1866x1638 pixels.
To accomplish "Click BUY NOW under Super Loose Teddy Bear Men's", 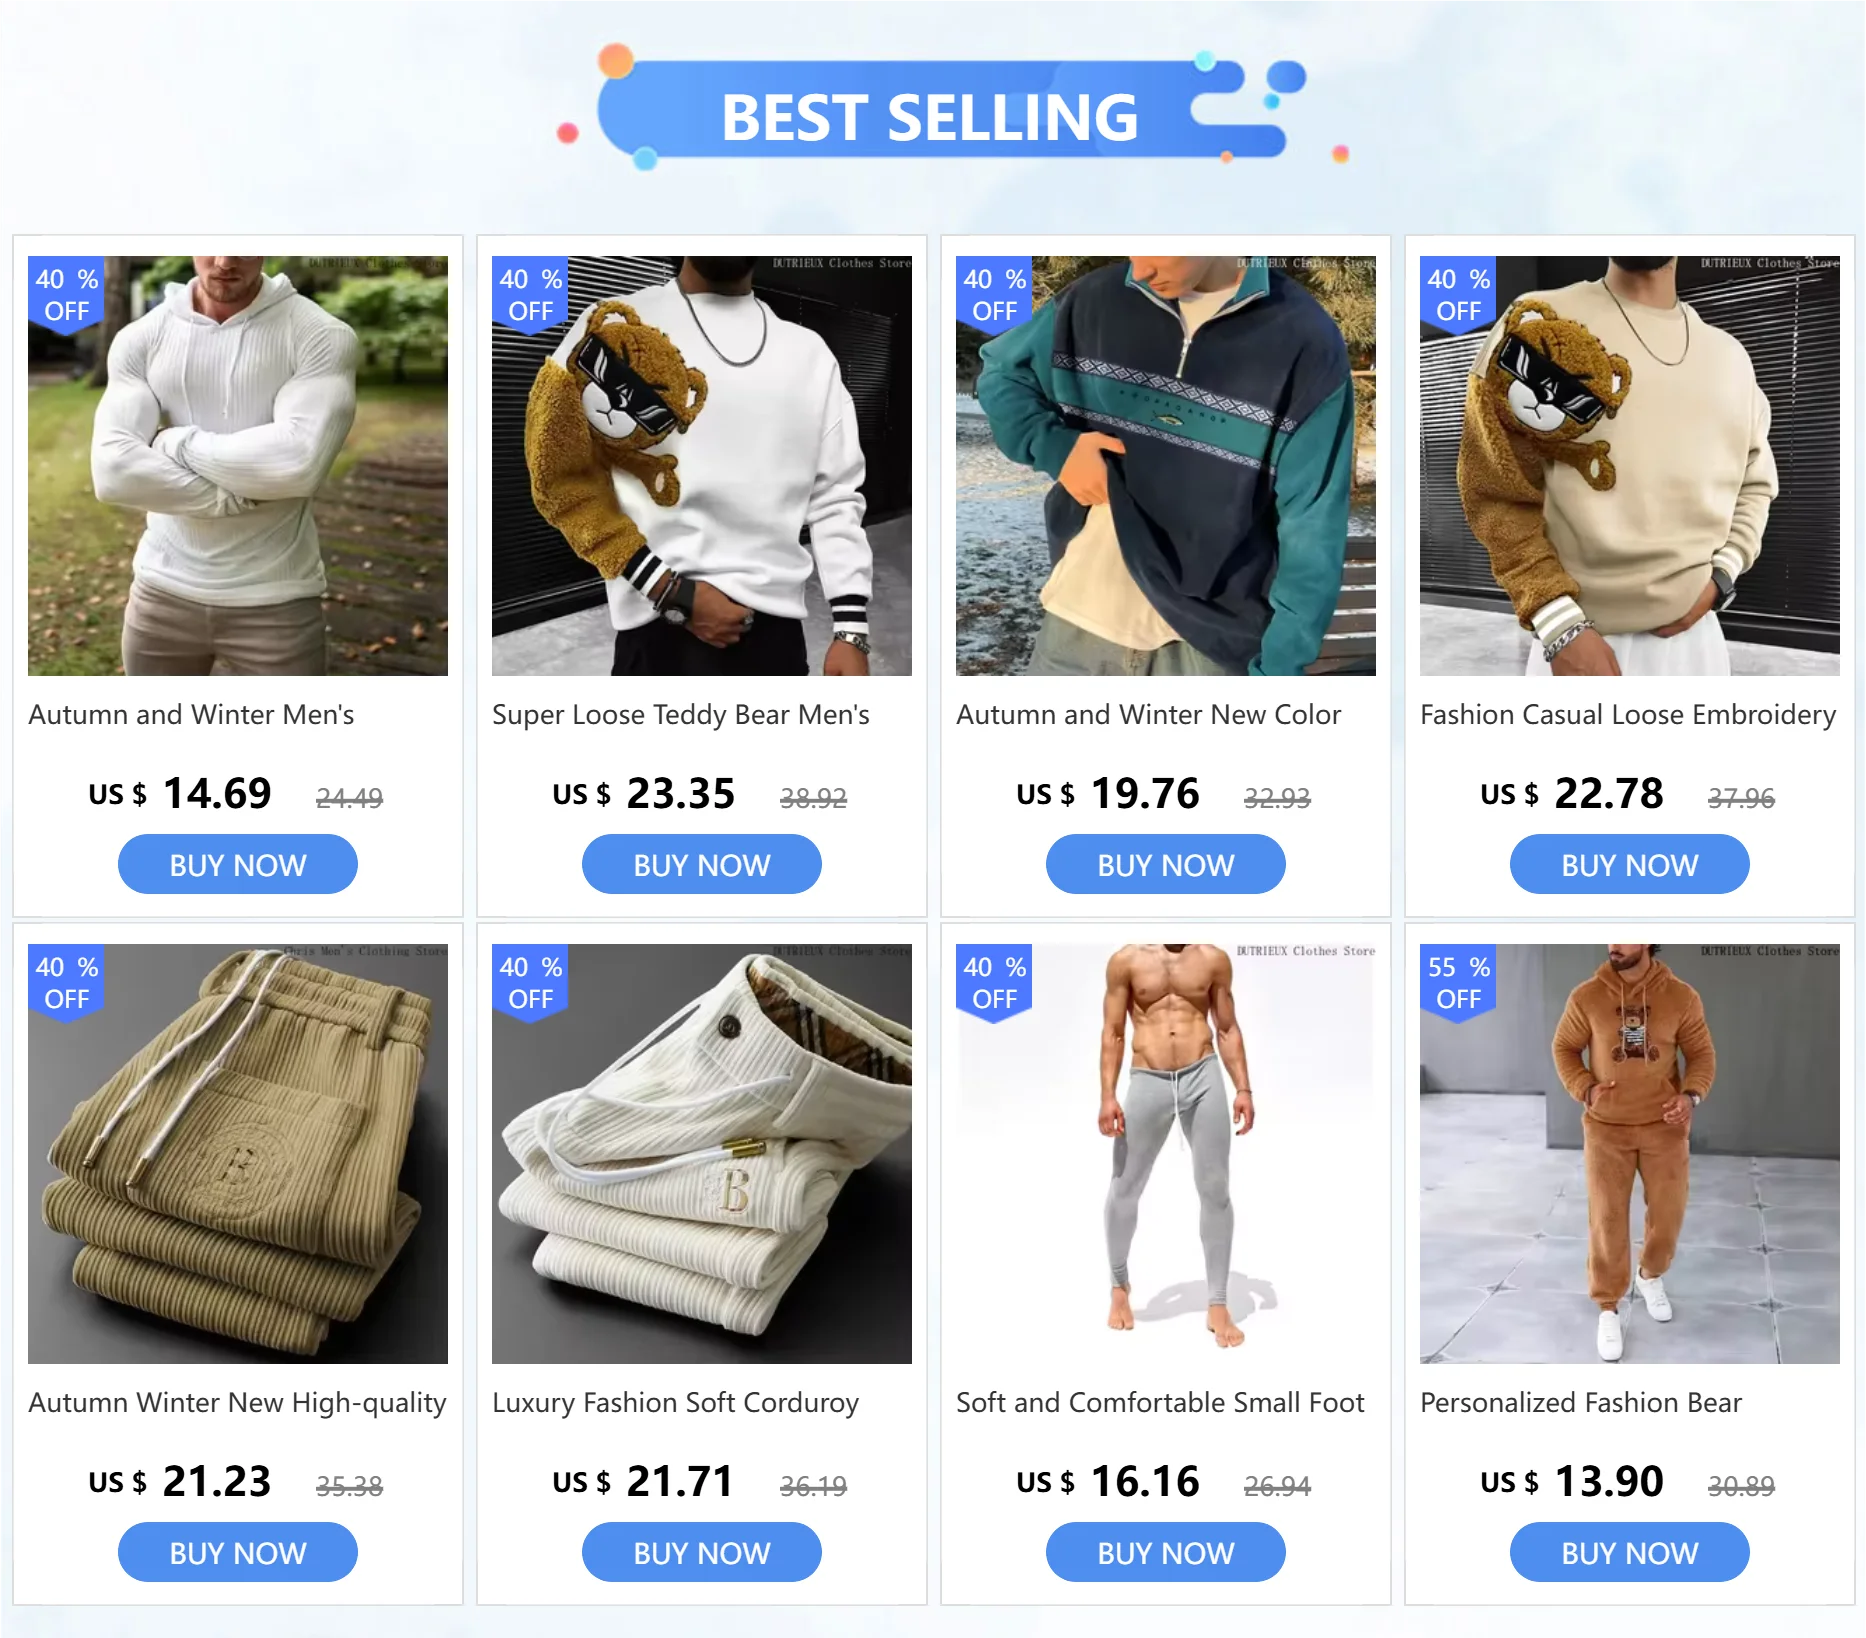I will (702, 865).
